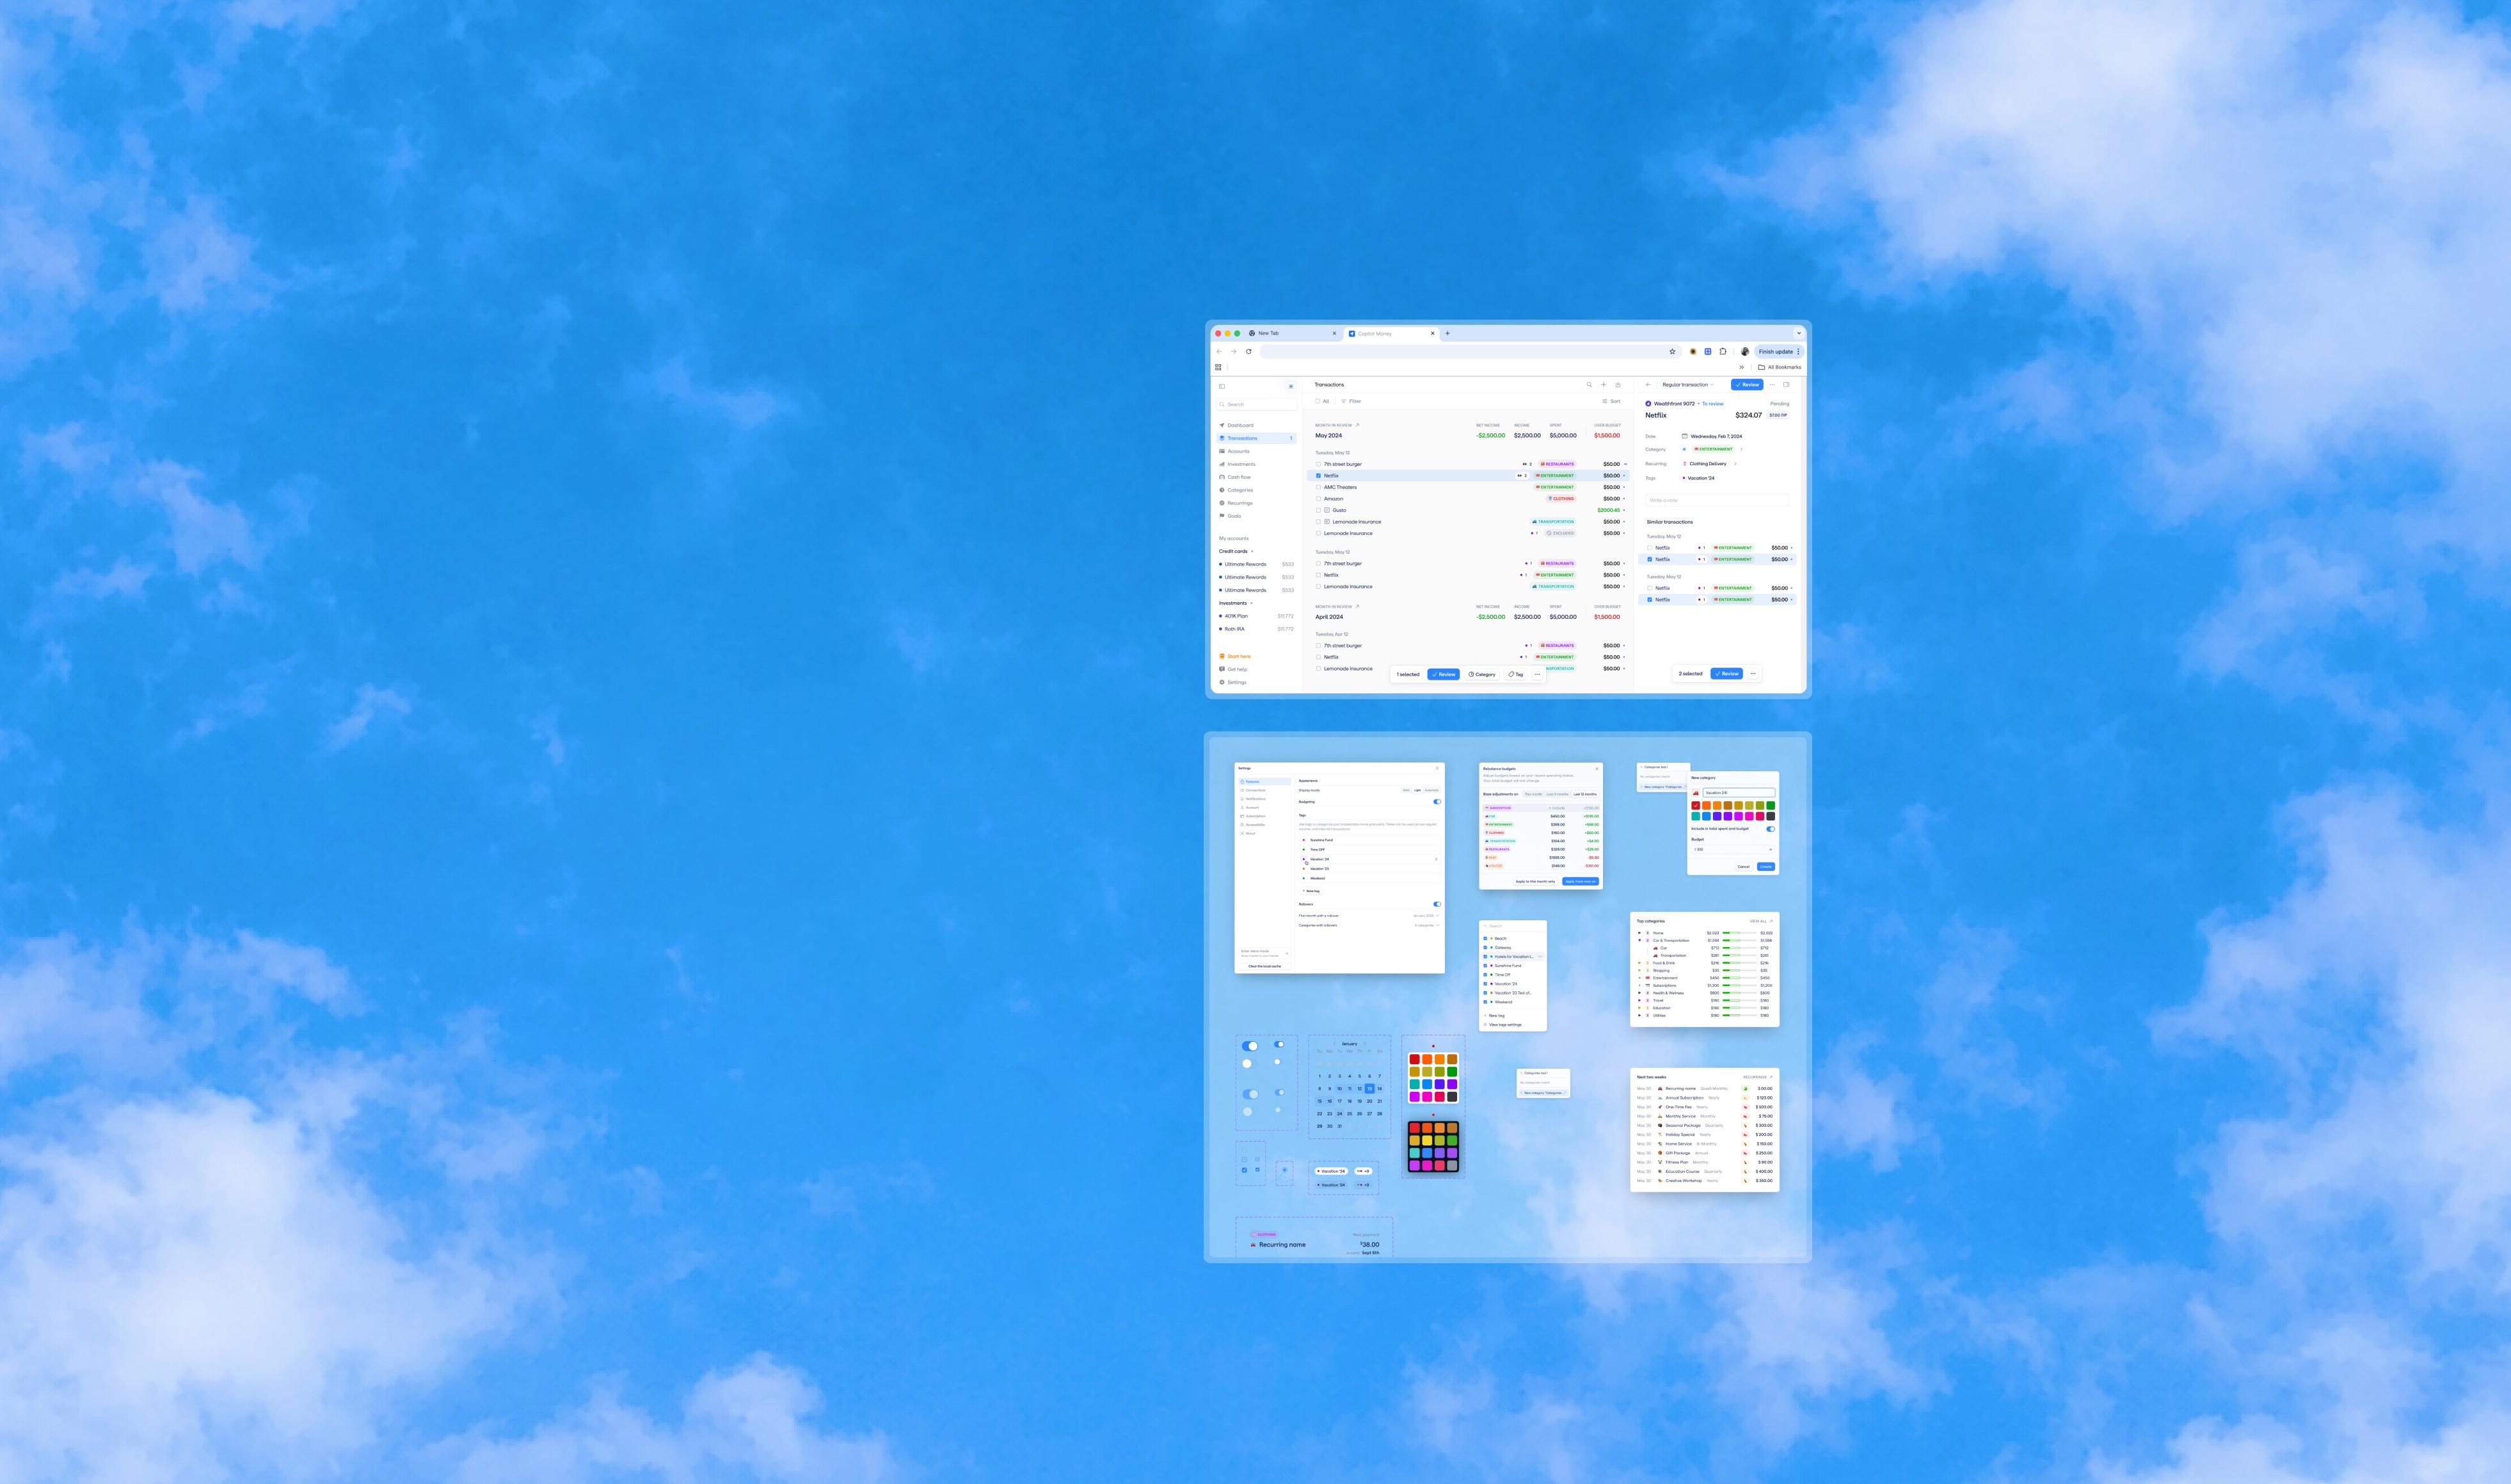Click the plus icon to add transaction
2511x1484 pixels.
1603,385
